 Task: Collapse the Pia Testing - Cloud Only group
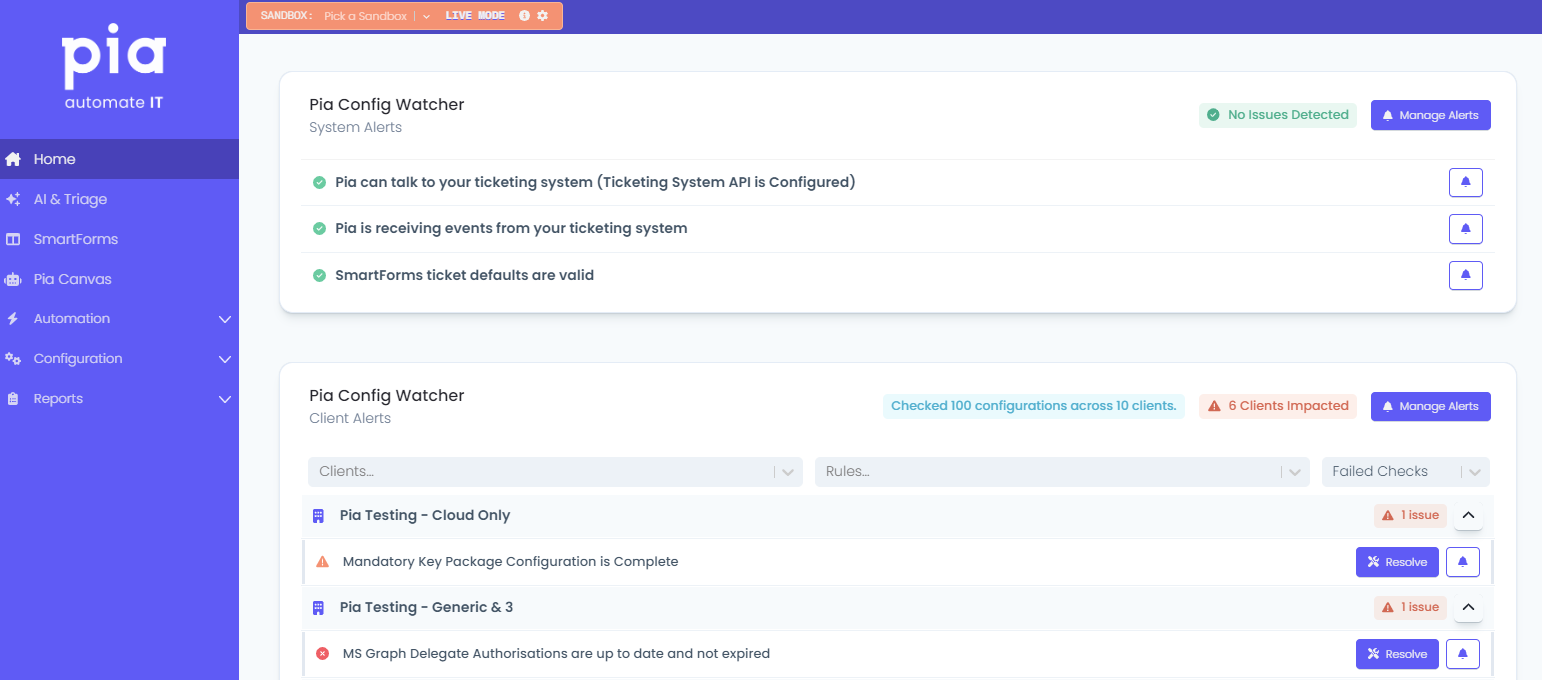pos(1468,516)
